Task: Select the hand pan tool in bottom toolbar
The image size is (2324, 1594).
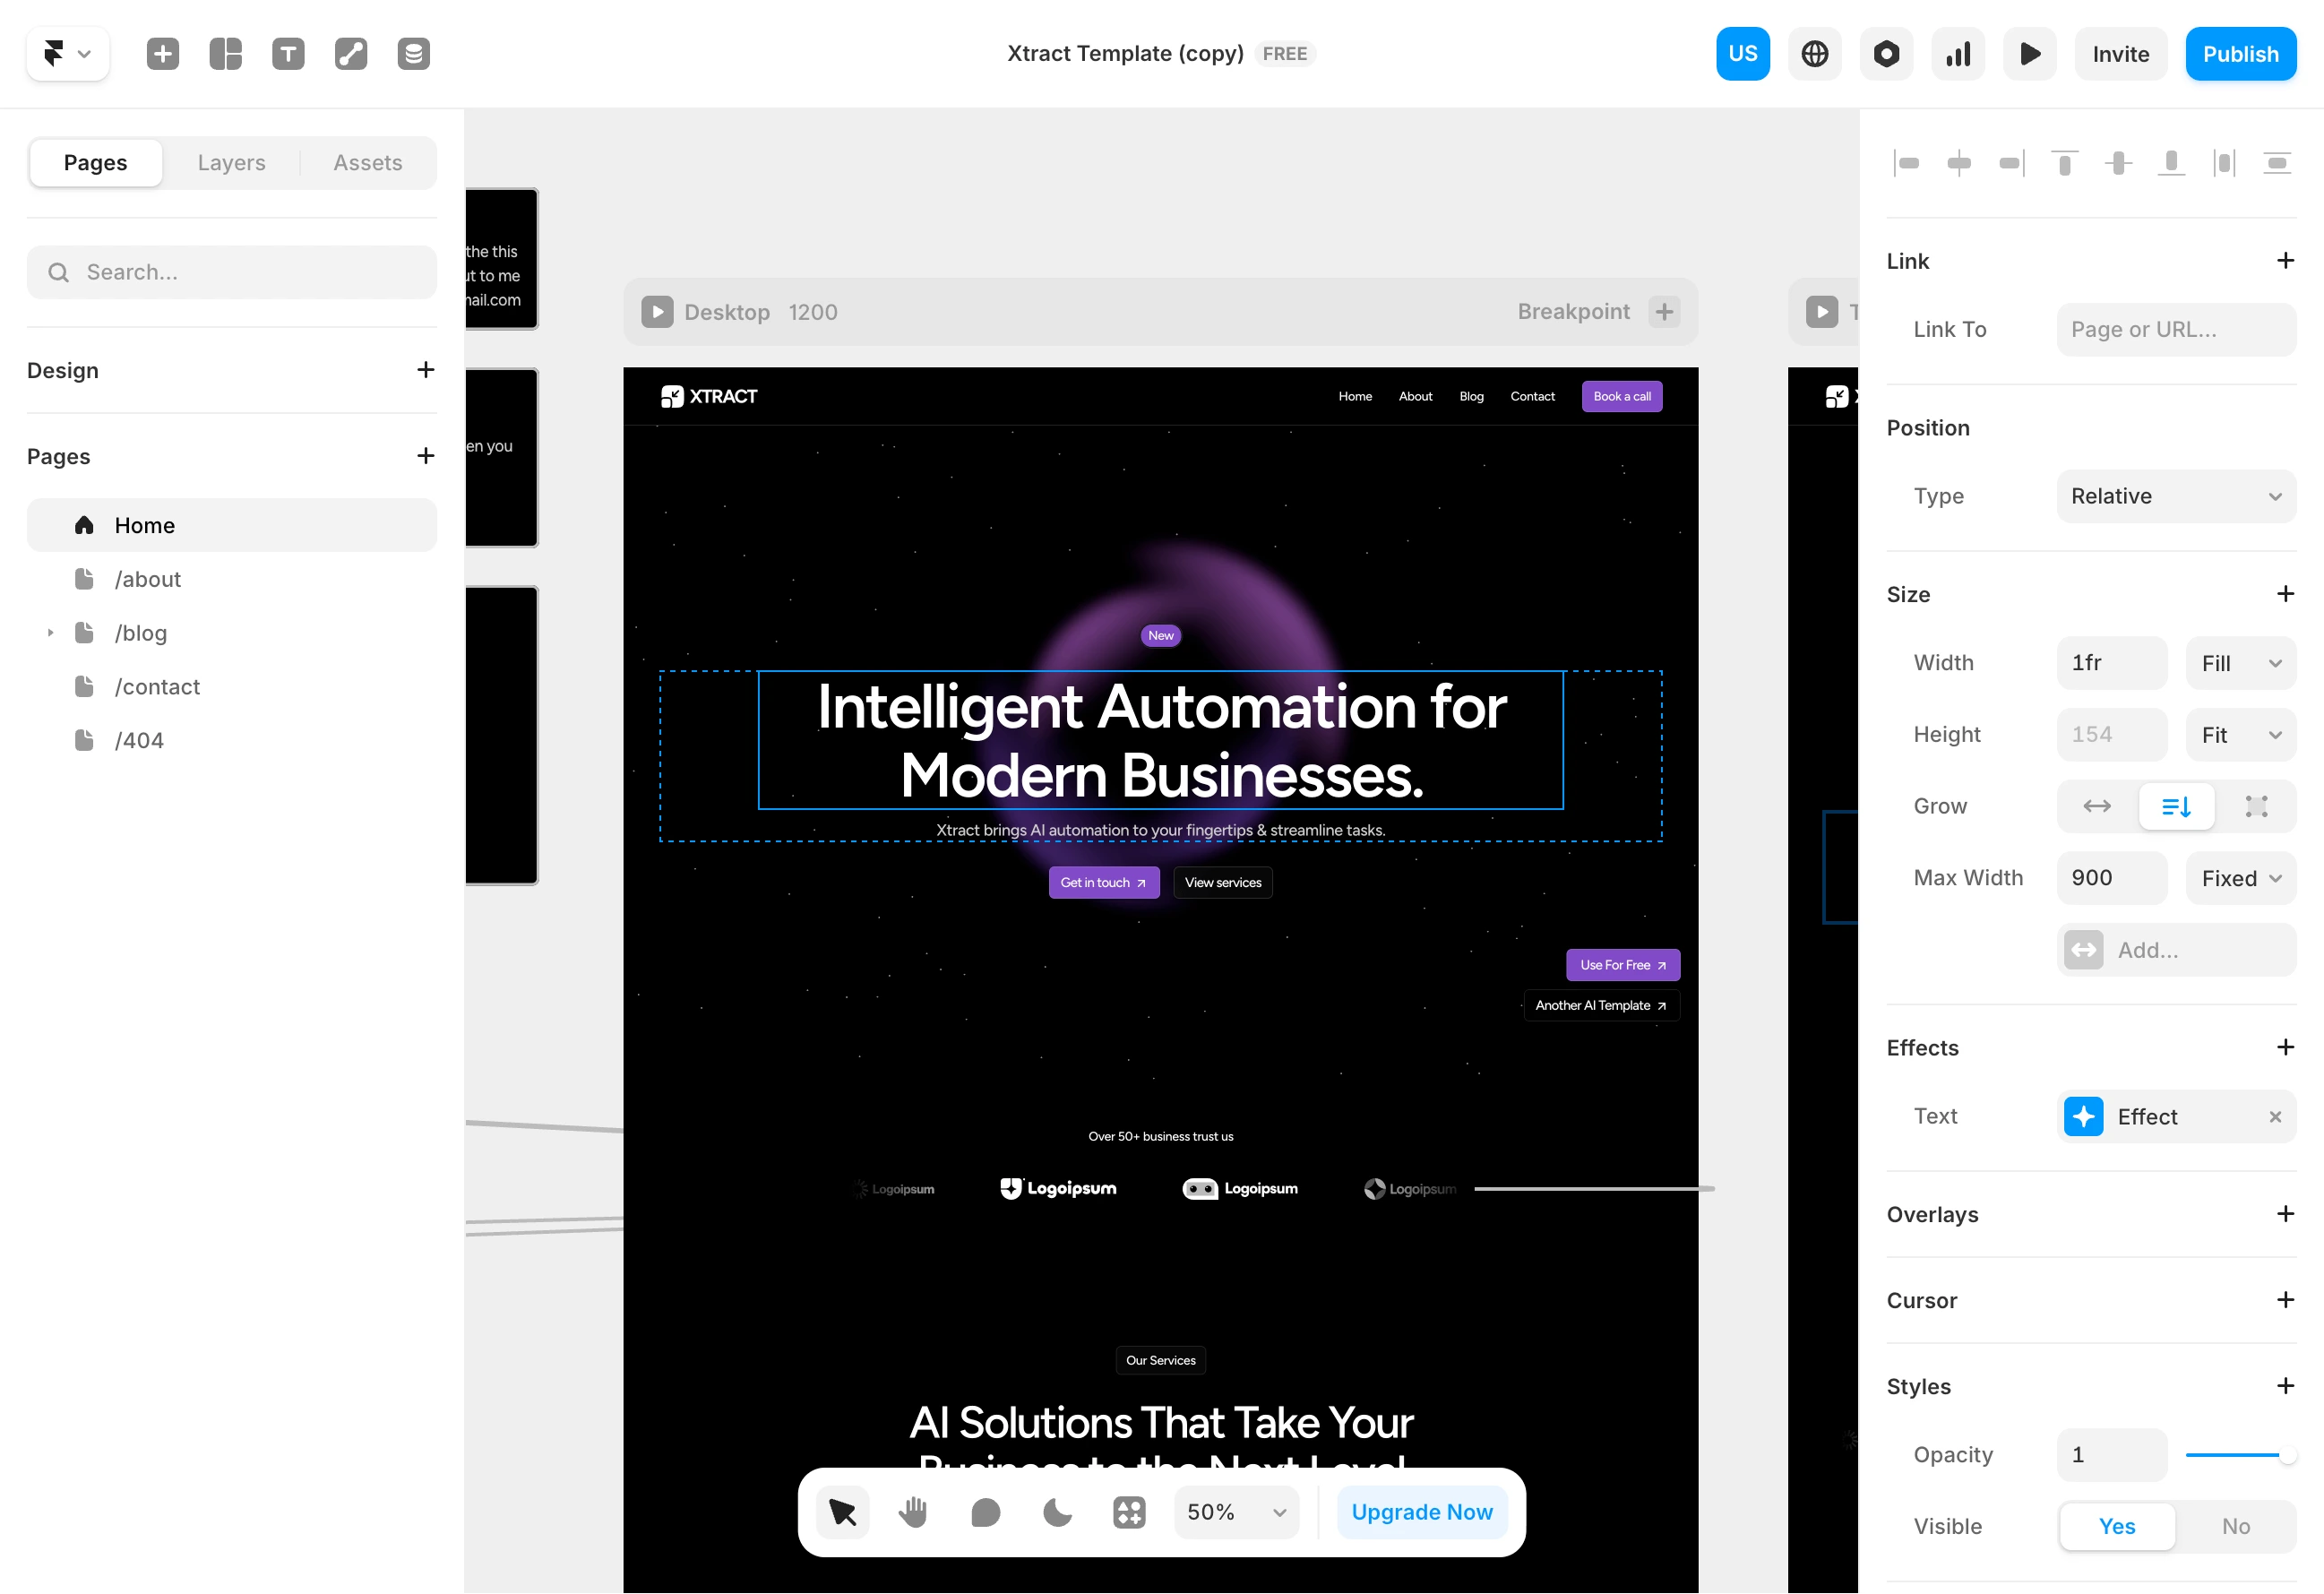Action: click(x=911, y=1512)
